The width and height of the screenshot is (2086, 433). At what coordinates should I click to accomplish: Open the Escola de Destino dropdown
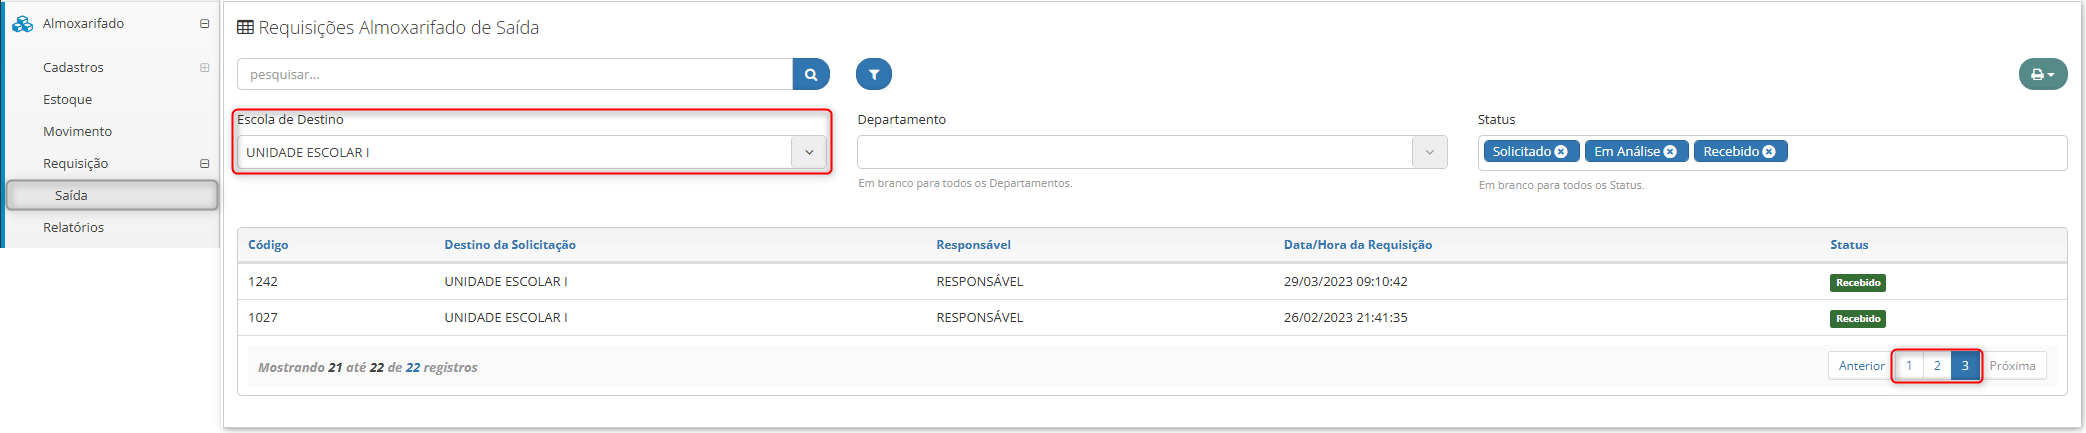coord(532,152)
